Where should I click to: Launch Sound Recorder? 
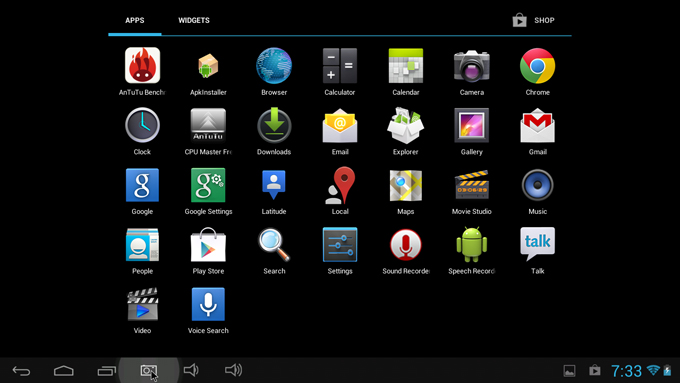point(405,244)
